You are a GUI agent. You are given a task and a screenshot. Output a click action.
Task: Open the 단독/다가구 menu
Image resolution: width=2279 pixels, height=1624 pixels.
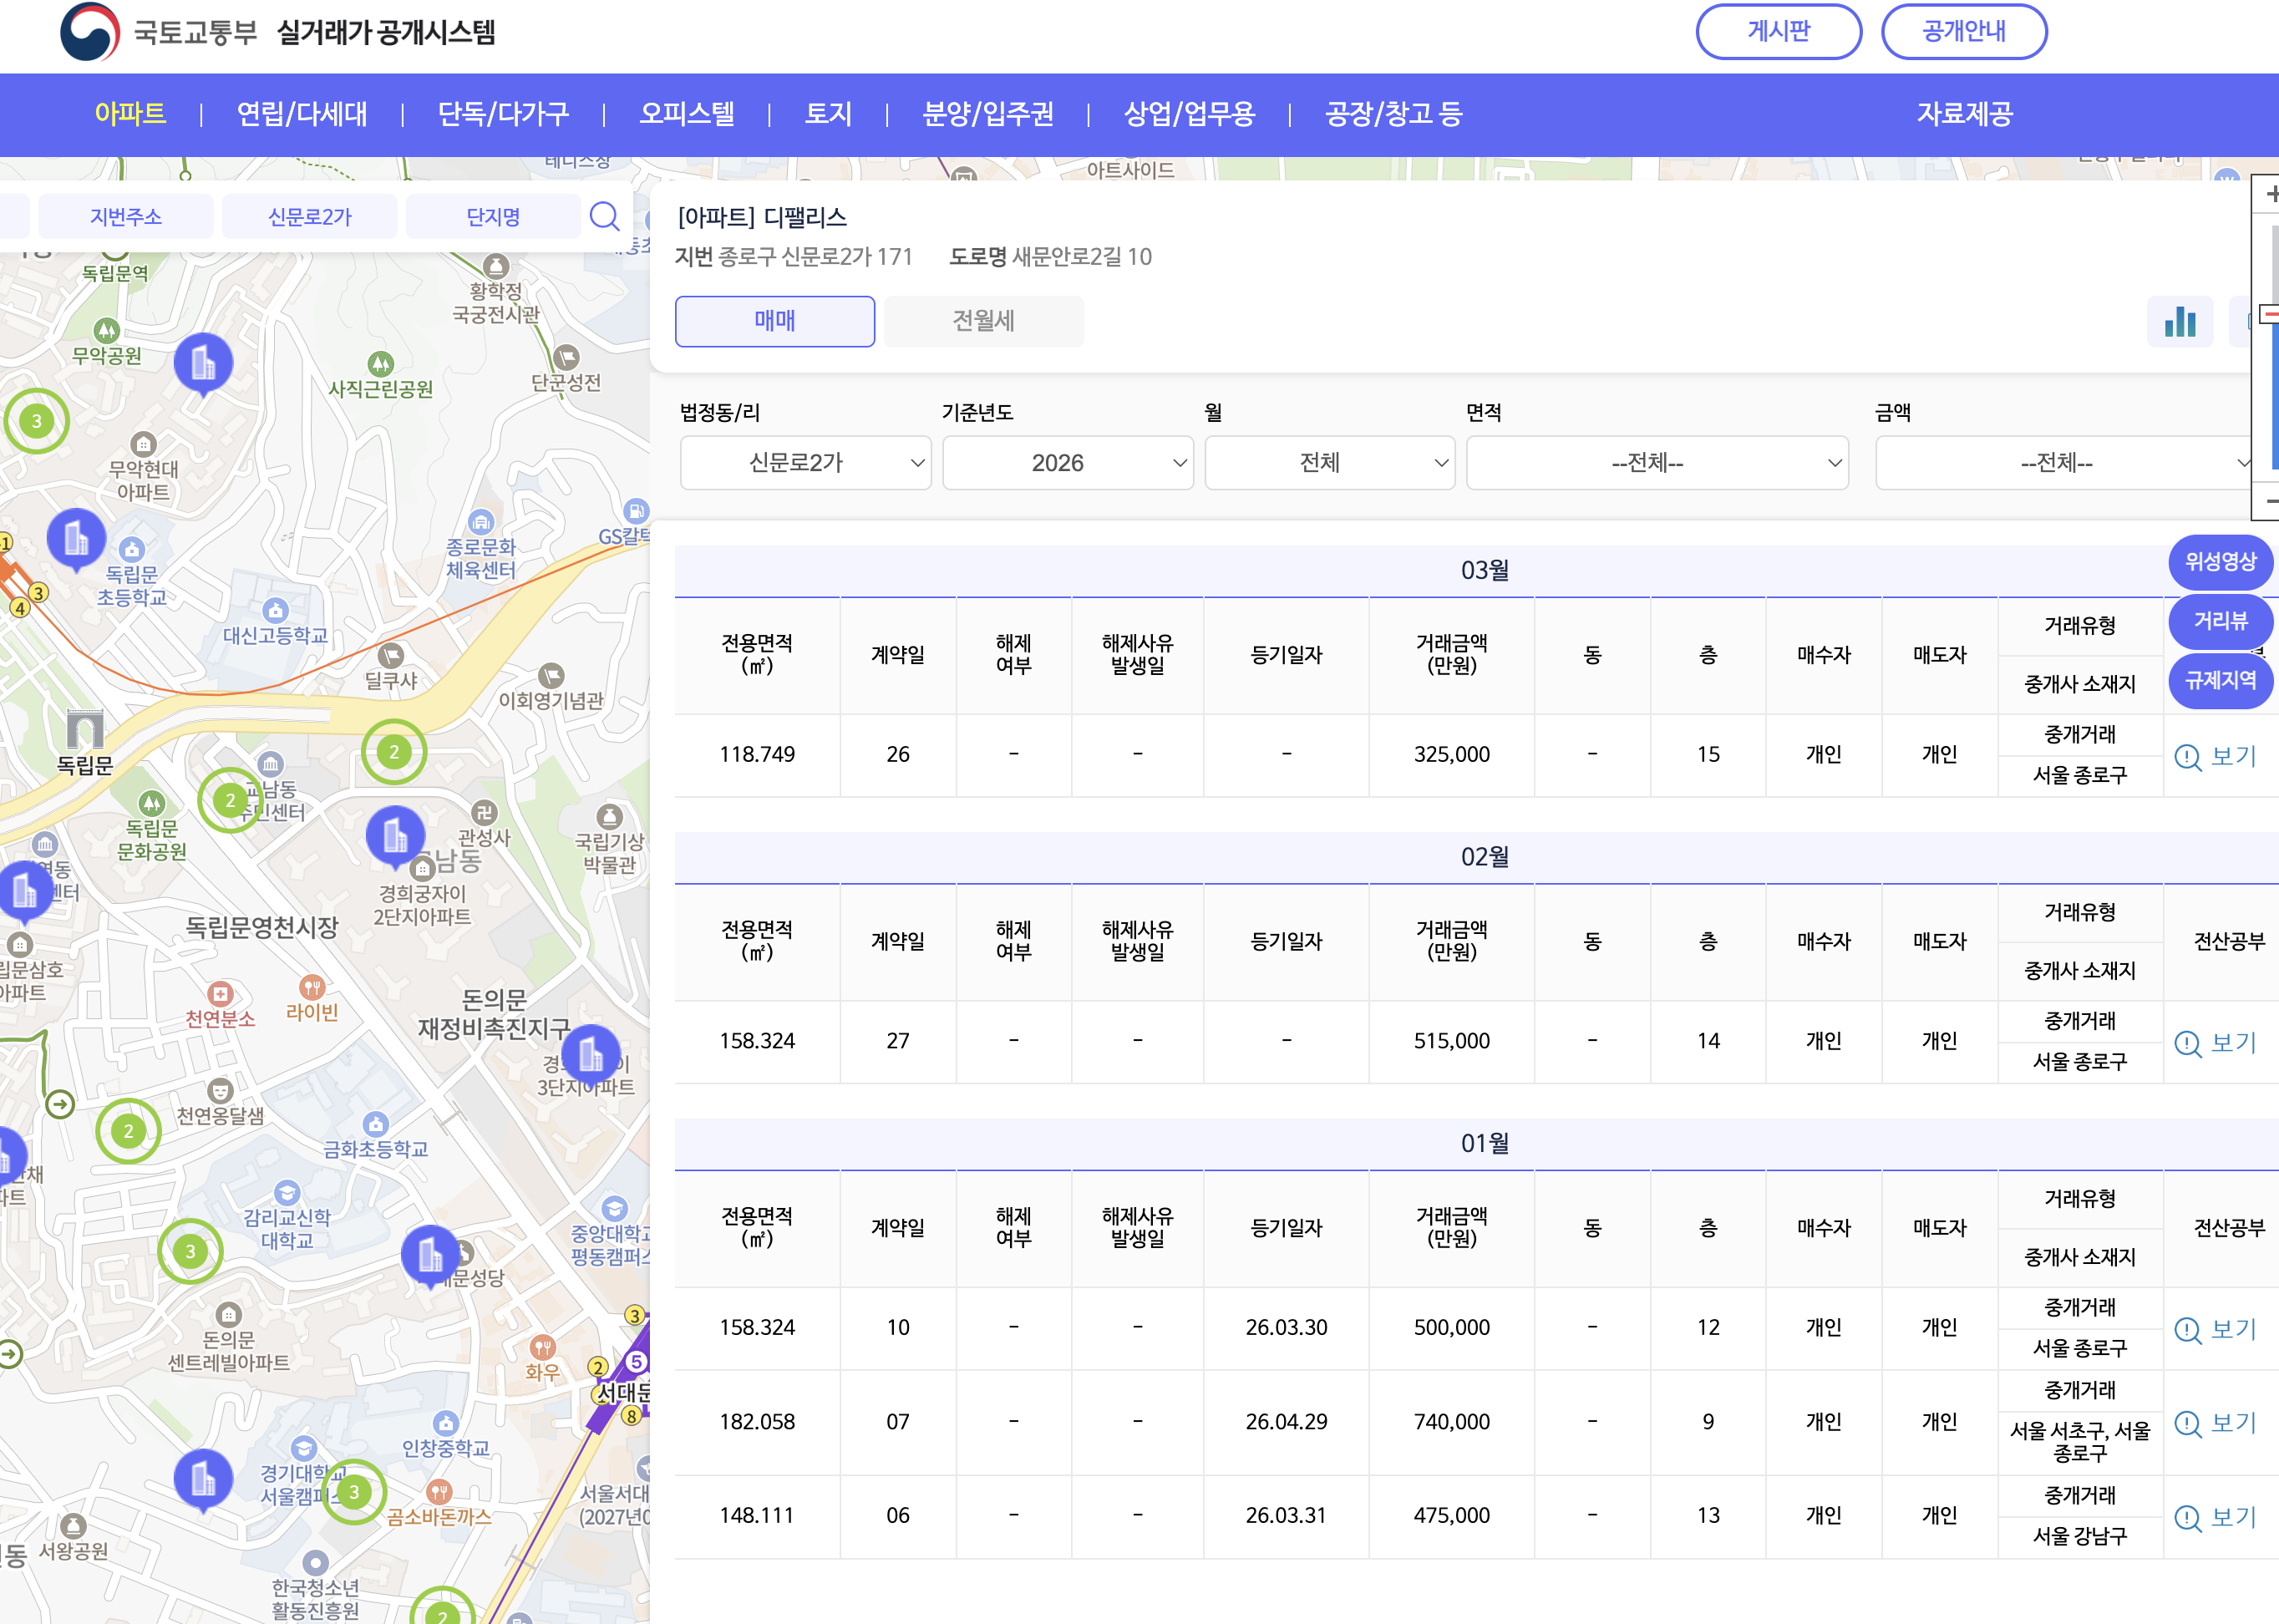[503, 114]
